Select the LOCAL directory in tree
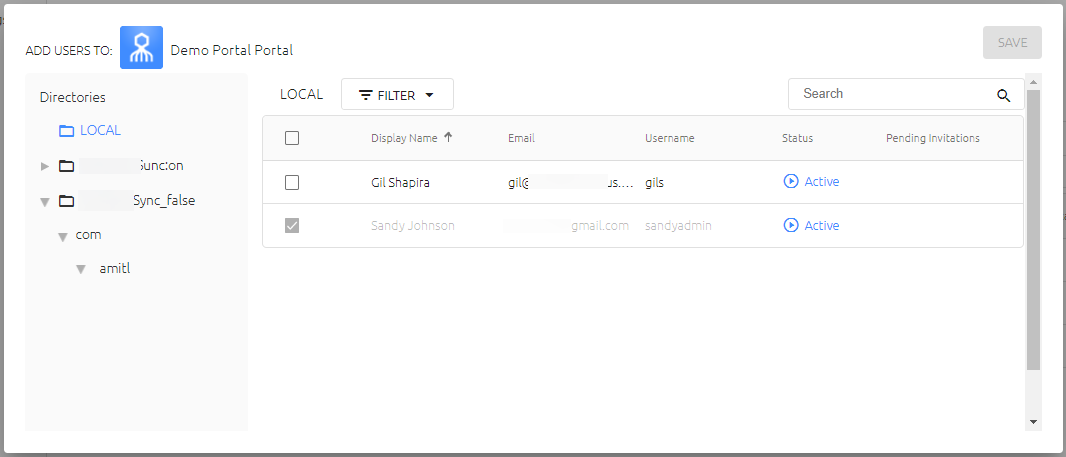1066x457 pixels. click(x=100, y=131)
